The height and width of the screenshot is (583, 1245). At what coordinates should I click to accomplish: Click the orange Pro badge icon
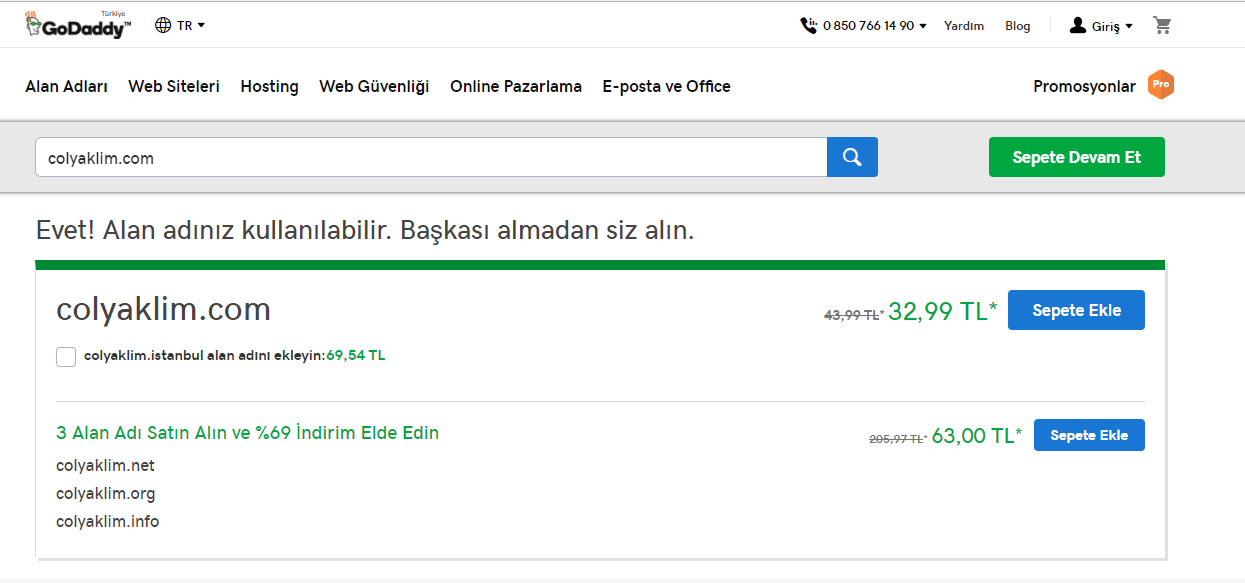1160,85
